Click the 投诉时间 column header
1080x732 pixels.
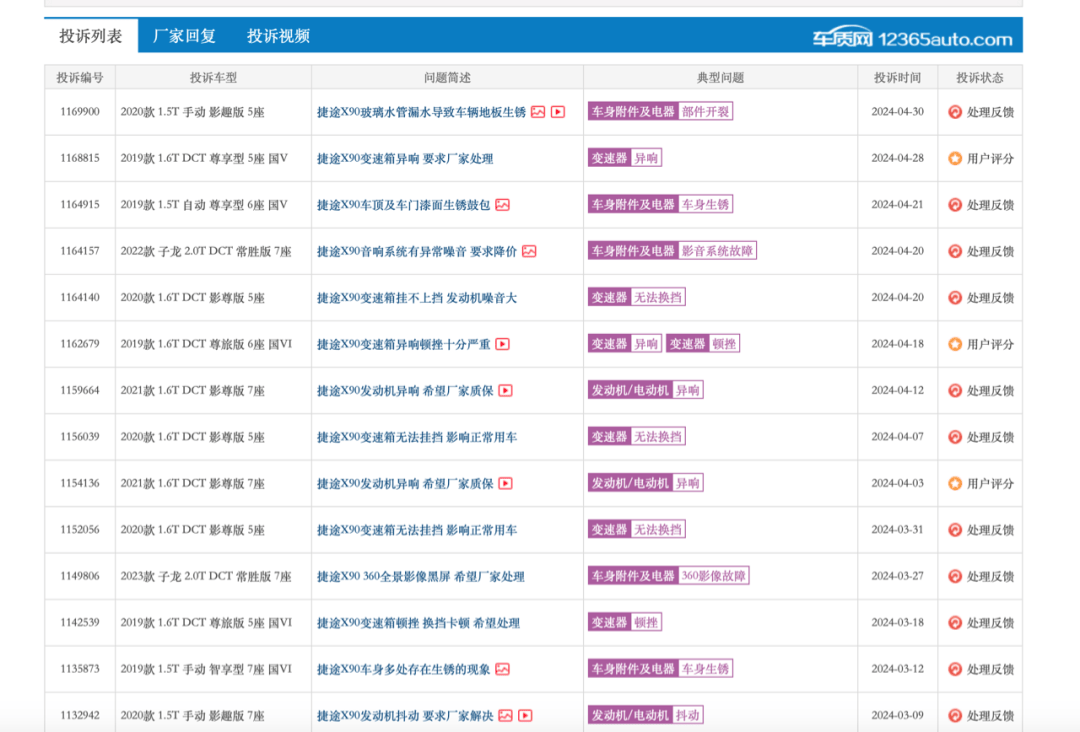897,78
